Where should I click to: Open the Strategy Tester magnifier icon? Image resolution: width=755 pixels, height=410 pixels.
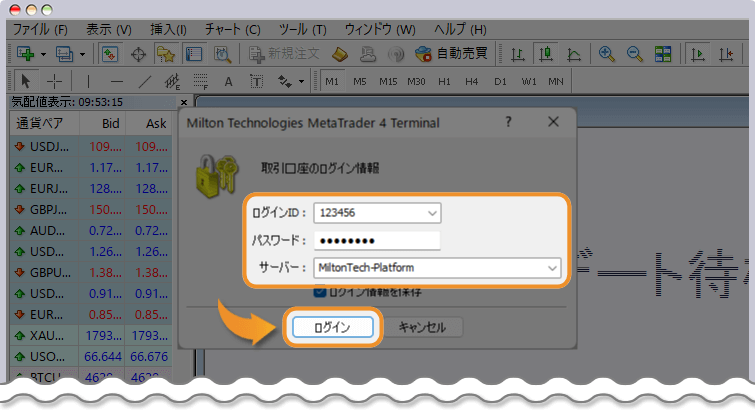pyautogui.click(x=222, y=54)
